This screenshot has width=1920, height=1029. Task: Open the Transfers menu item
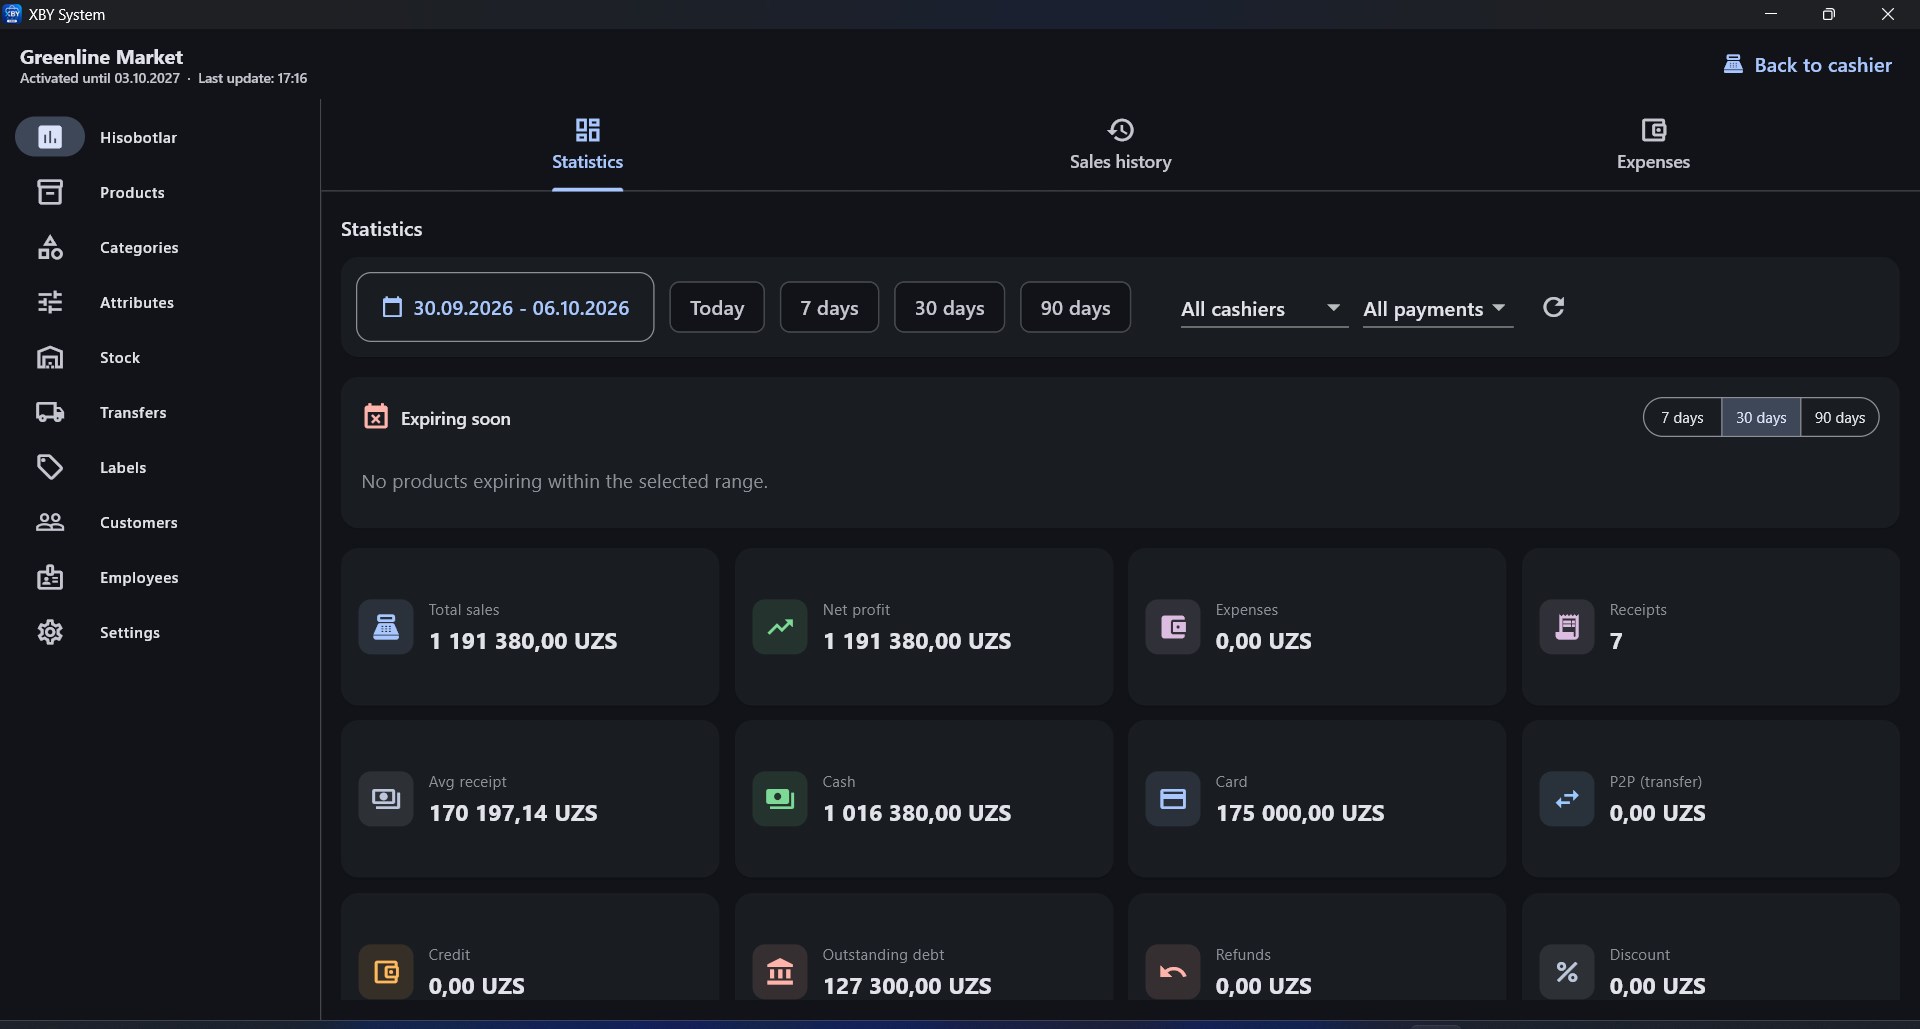pyautogui.click(x=133, y=412)
